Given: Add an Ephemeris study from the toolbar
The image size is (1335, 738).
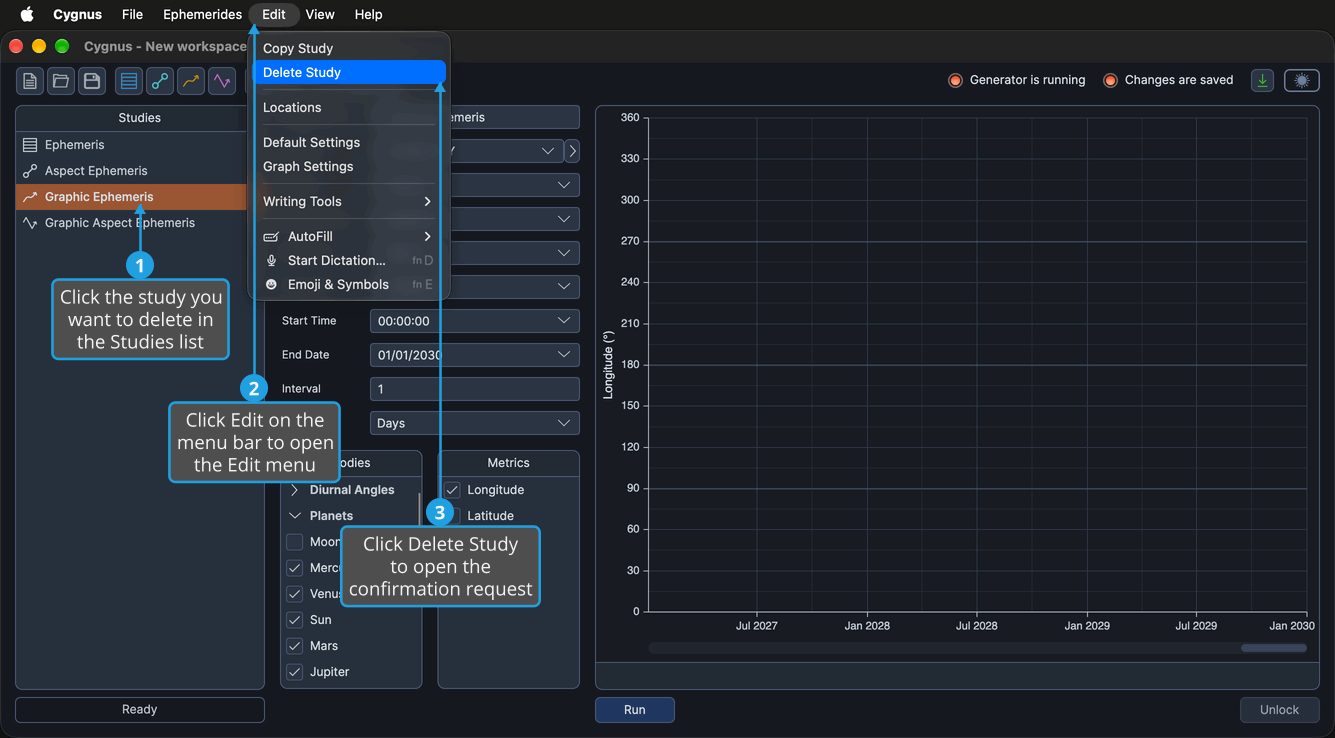Looking at the screenshot, I should (x=129, y=81).
